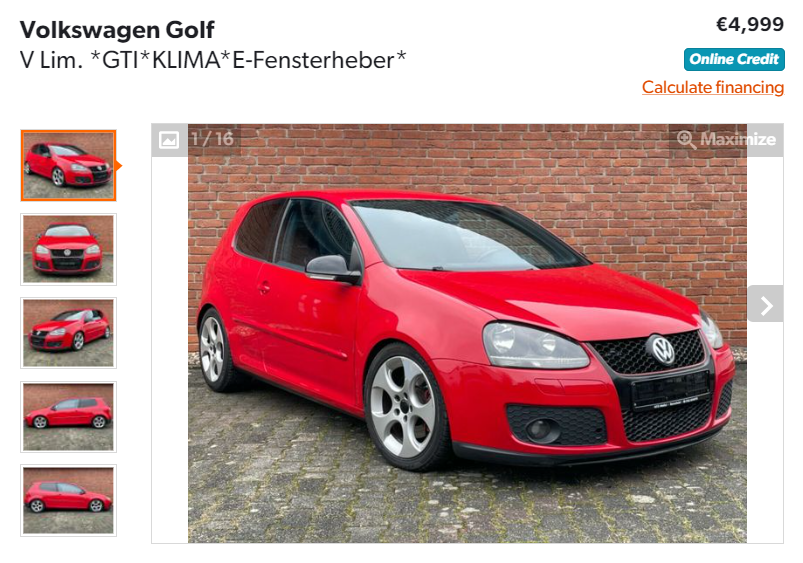Select the first thumbnail with orange border
The image size is (803, 563).
68,165
